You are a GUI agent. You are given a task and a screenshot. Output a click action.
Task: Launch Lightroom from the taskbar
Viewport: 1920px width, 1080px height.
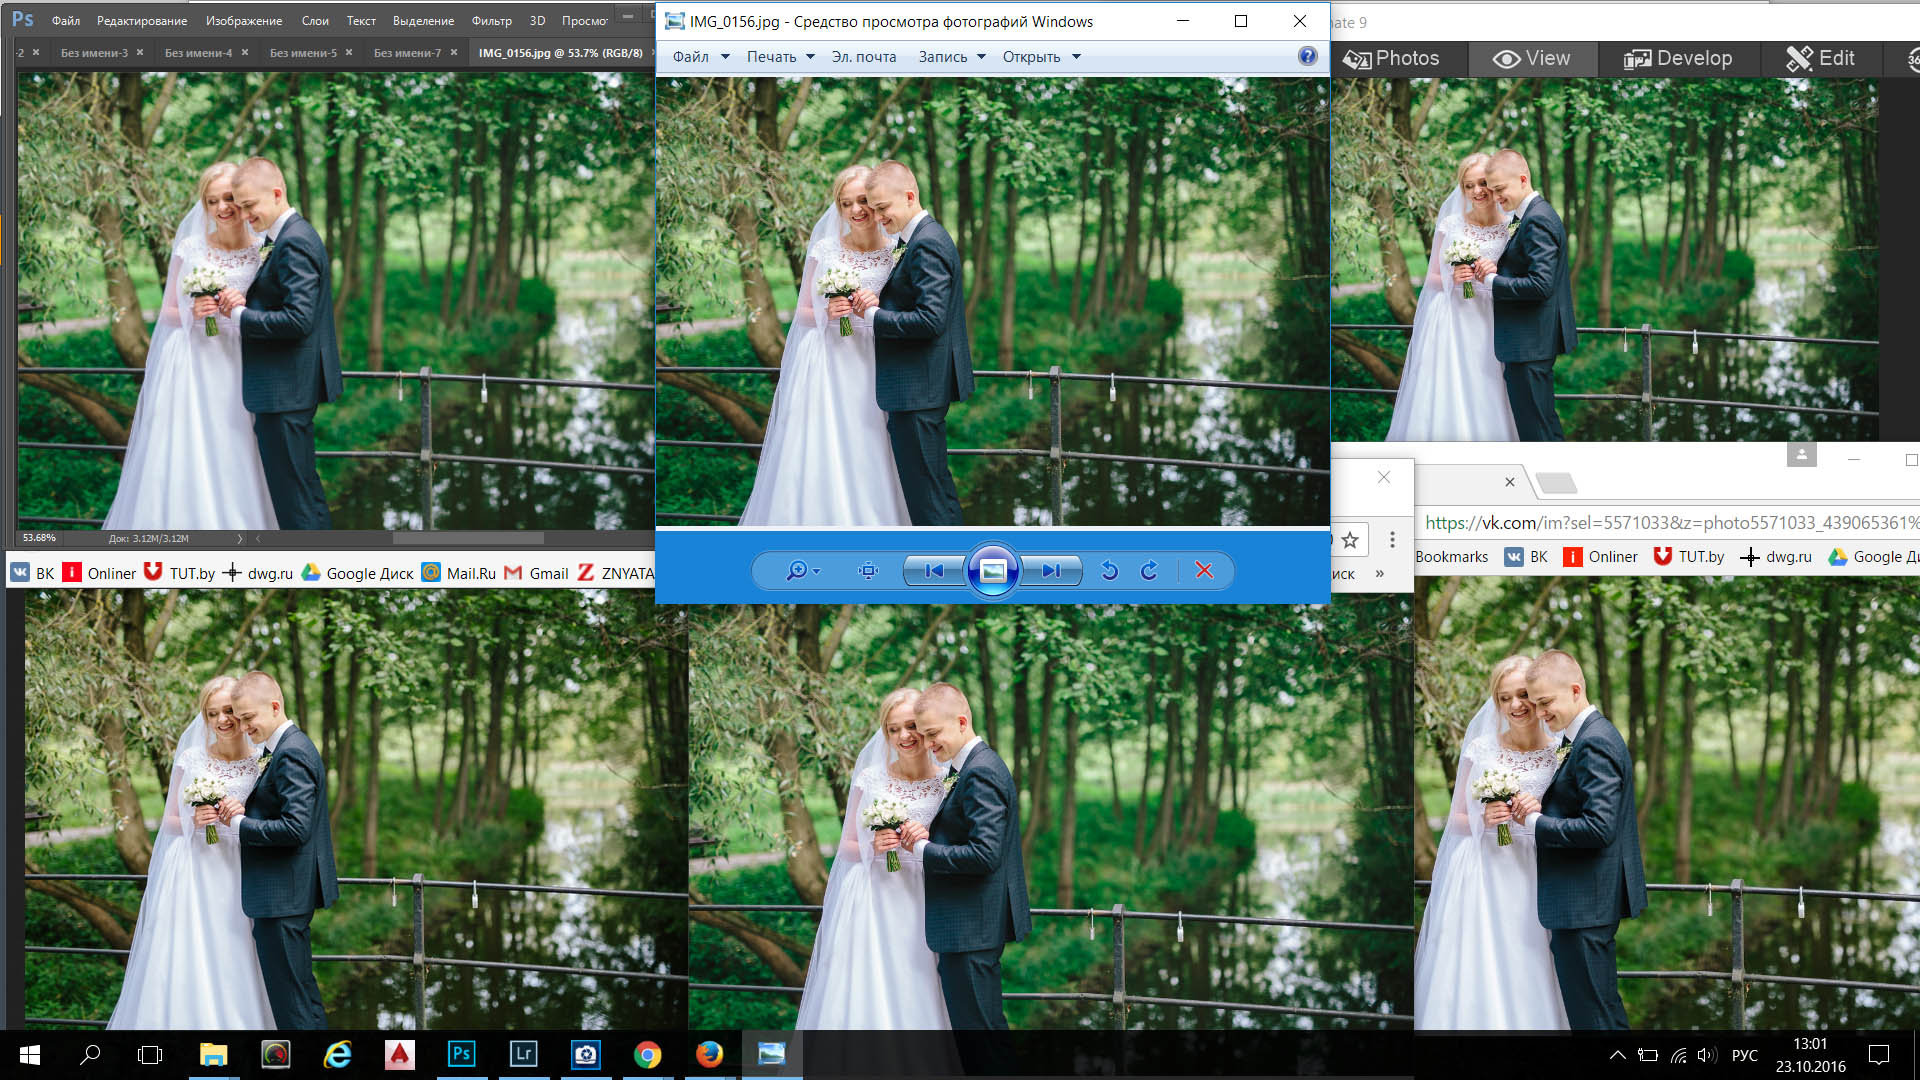pyautogui.click(x=523, y=1054)
